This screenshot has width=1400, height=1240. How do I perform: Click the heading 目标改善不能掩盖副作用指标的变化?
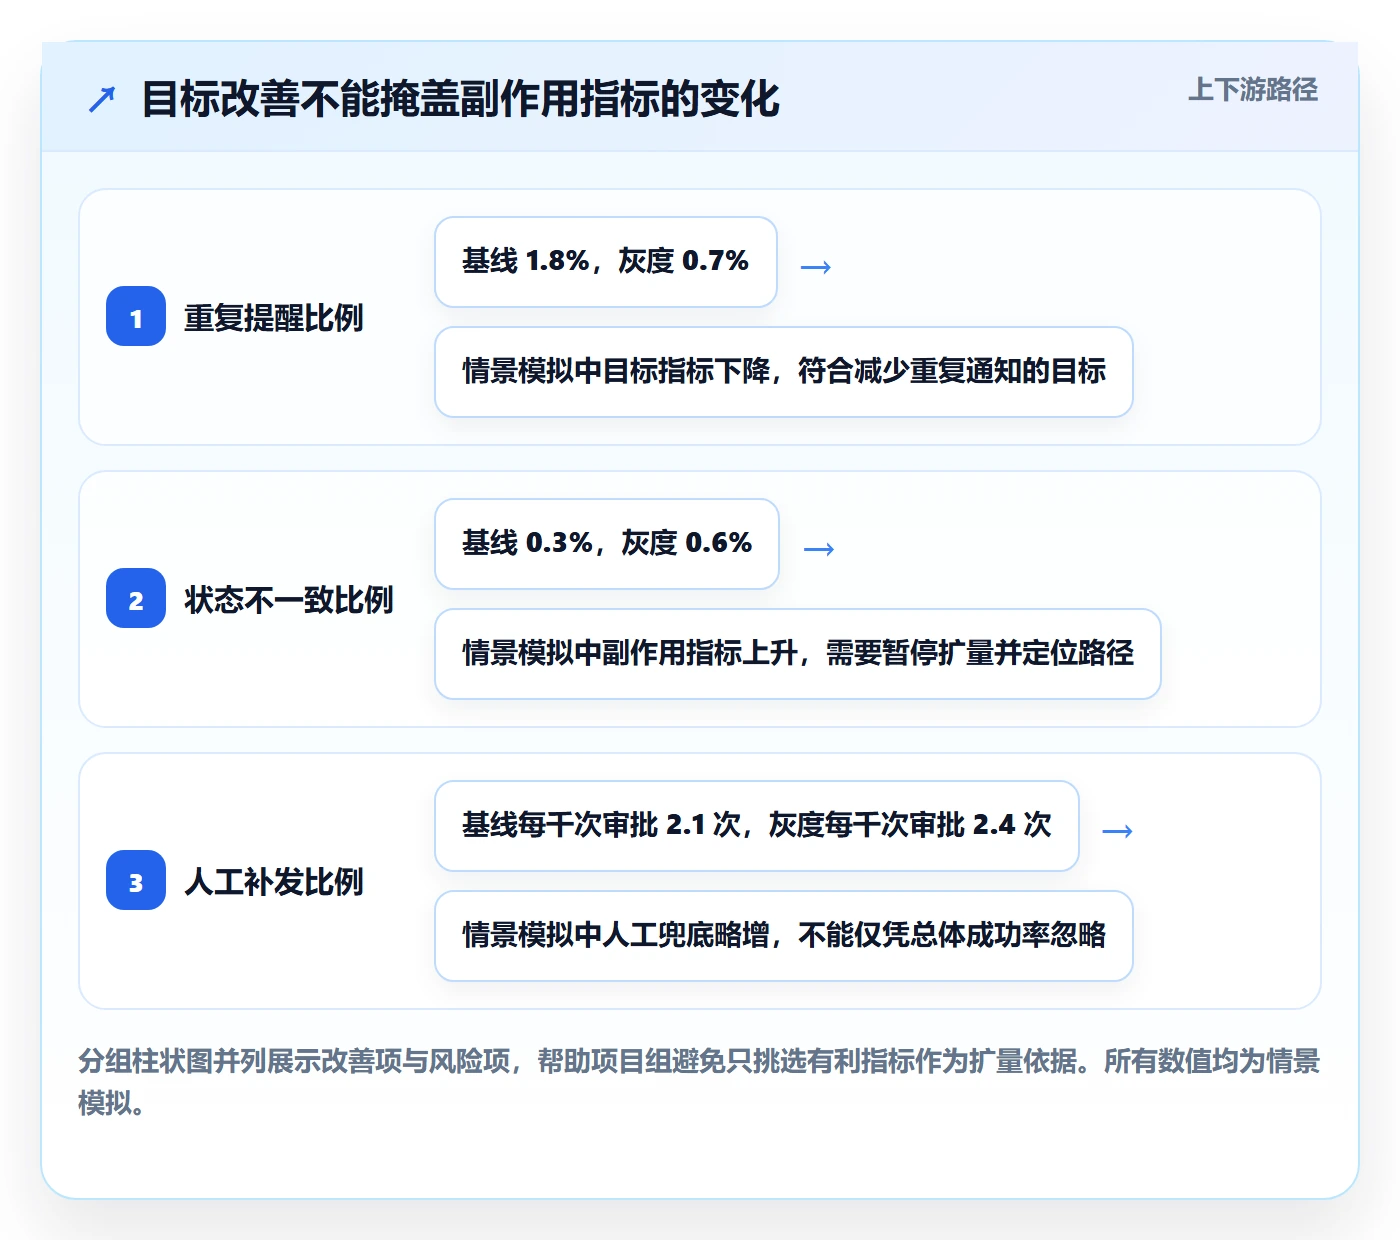tap(460, 99)
